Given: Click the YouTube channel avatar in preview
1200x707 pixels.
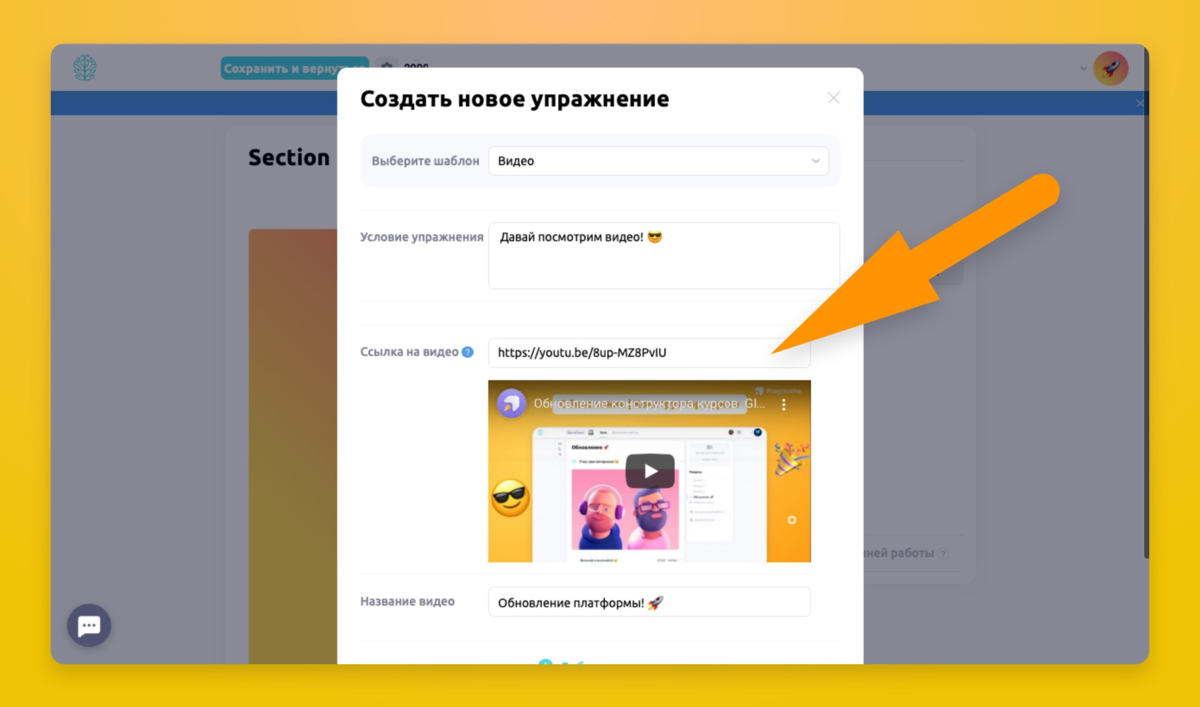Looking at the screenshot, I should pos(512,404).
